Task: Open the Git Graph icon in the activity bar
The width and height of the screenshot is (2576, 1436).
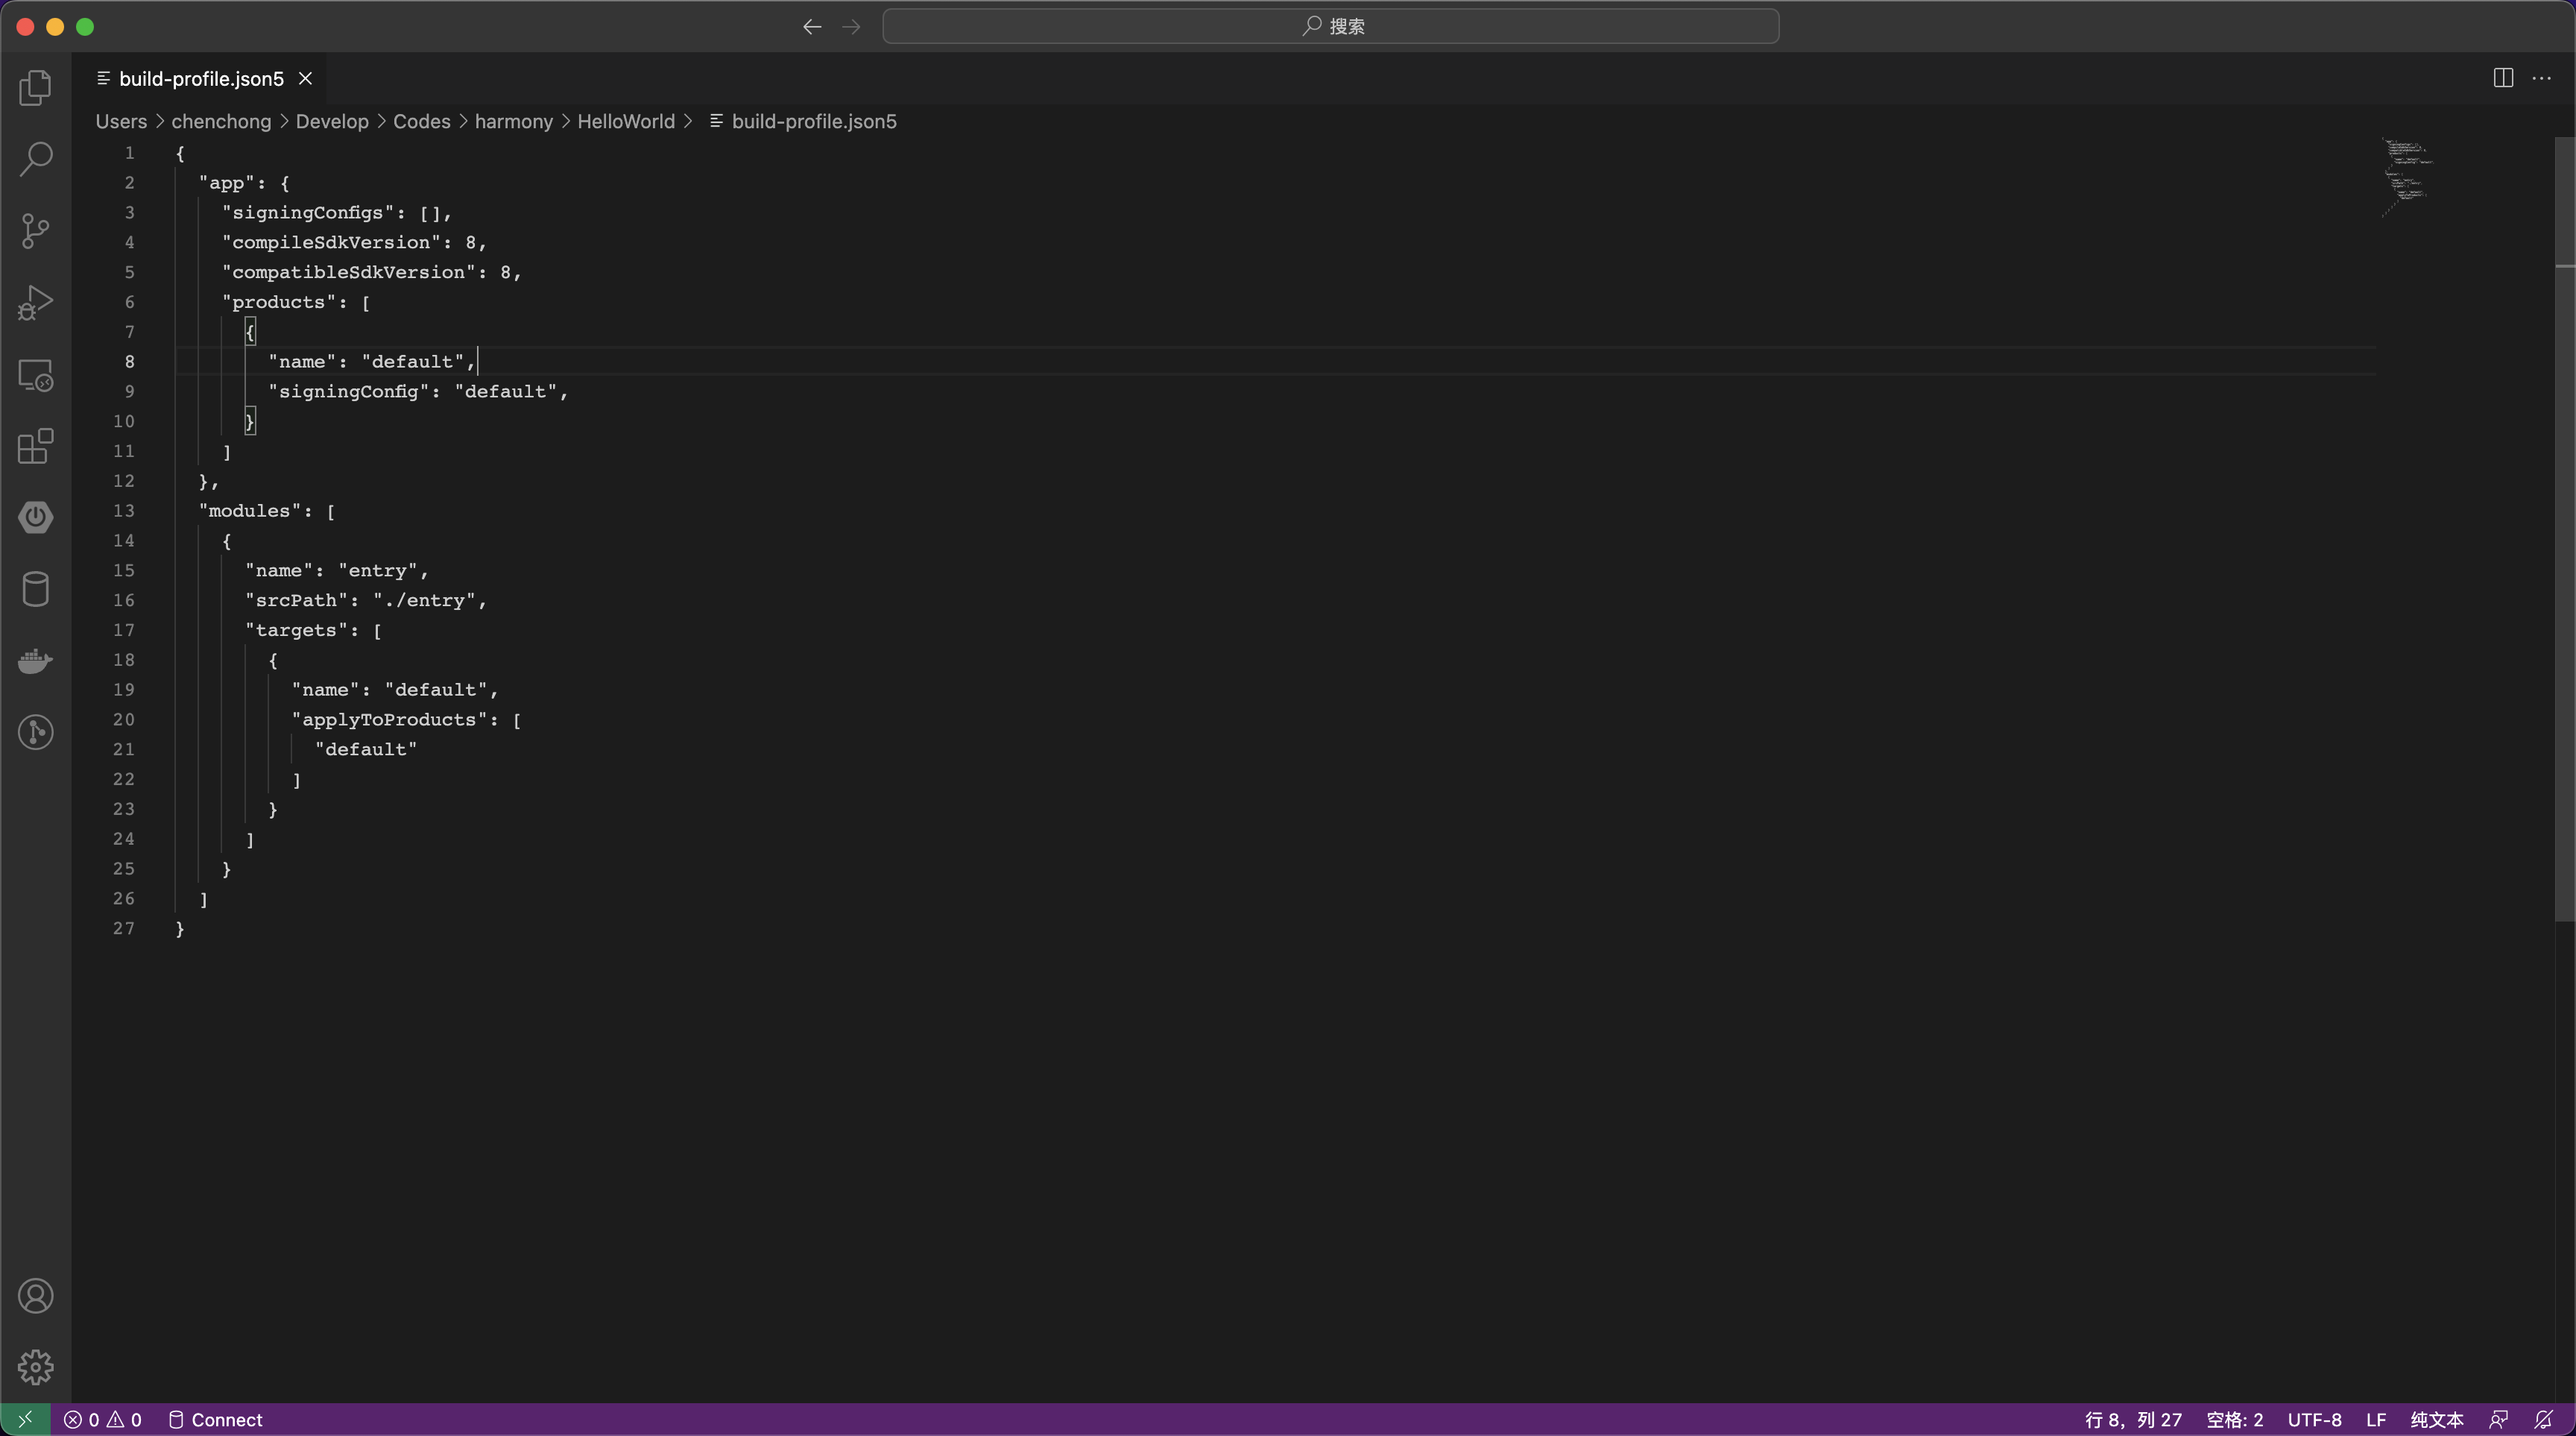Action: click(x=36, y=732)
